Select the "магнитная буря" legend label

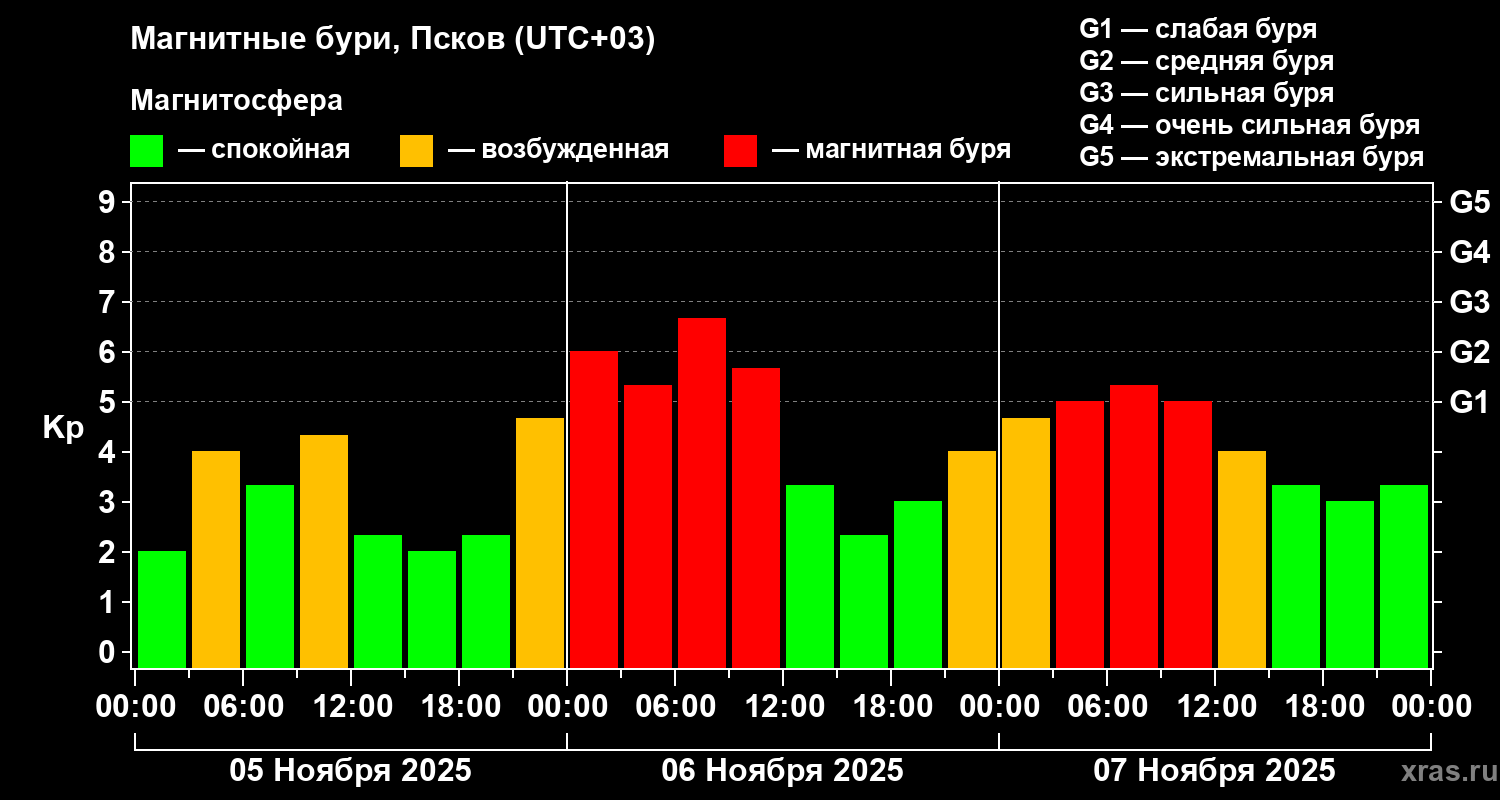(x=907, y=150)
